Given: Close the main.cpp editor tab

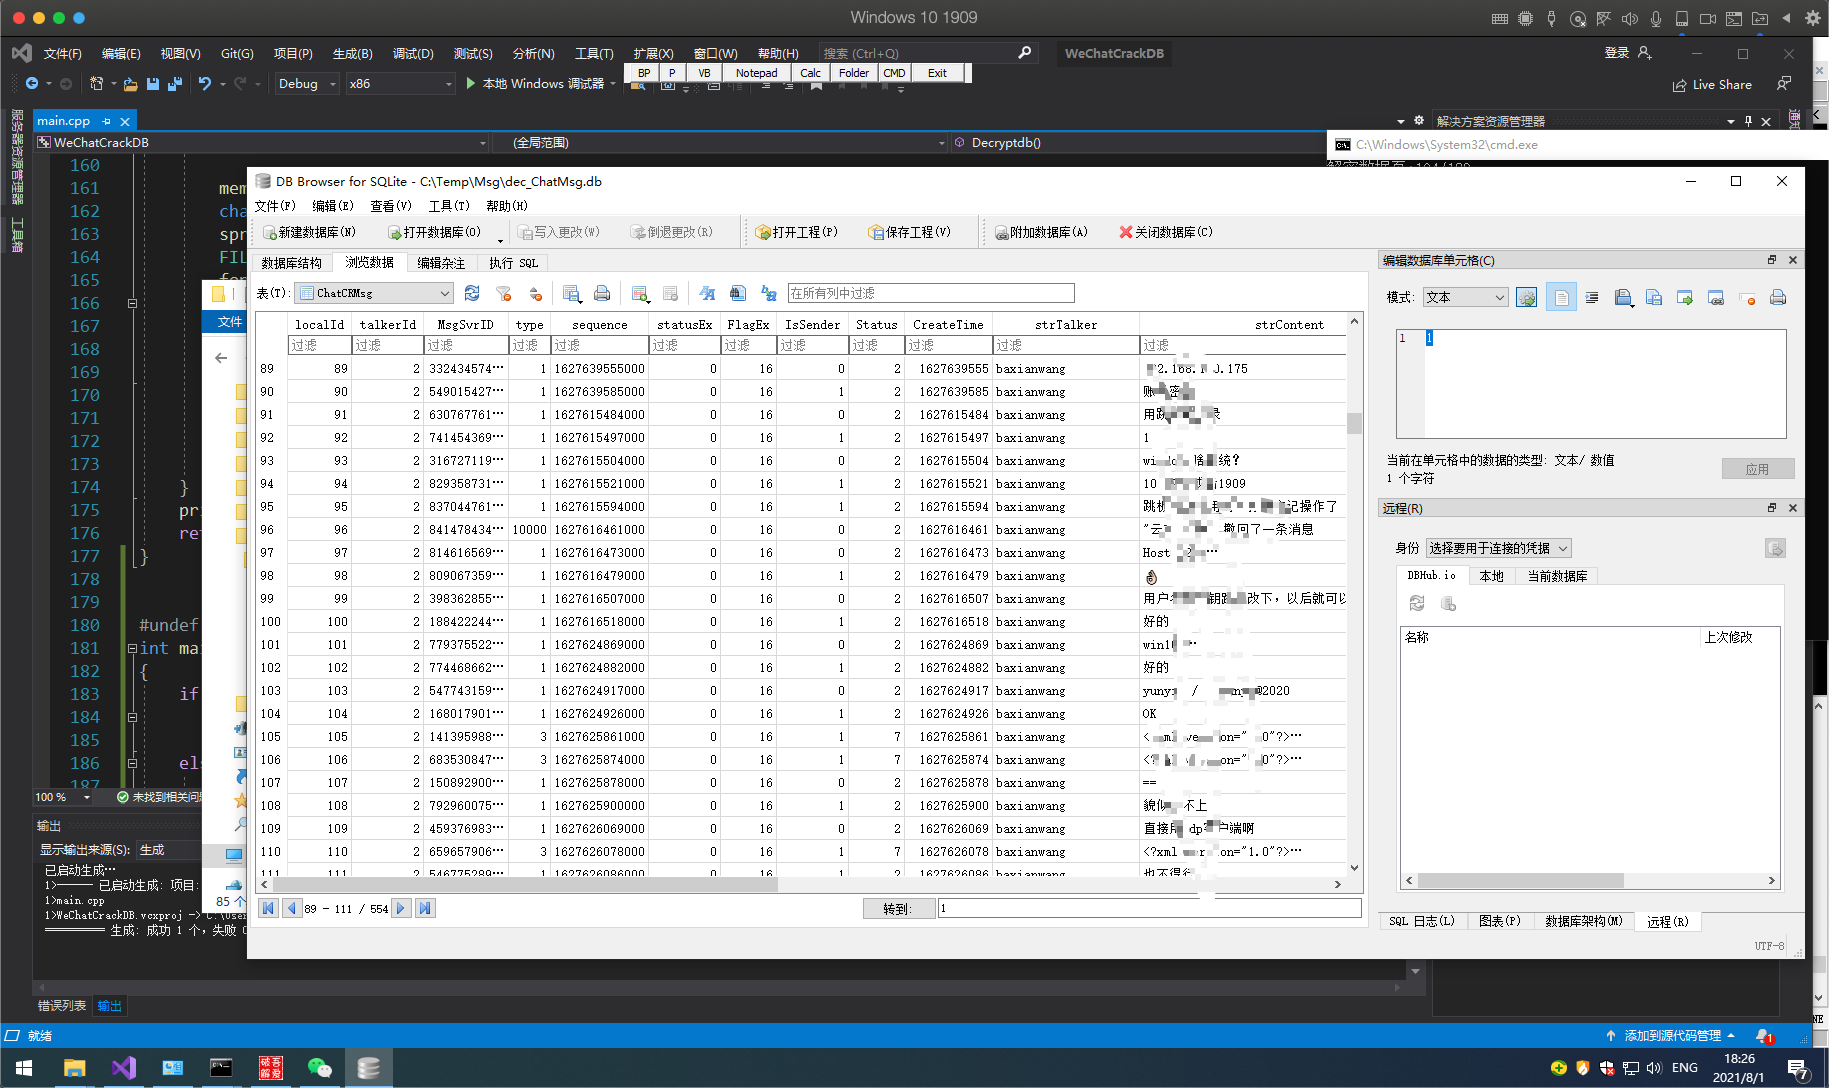Looking at the screenshot, I should pyautogui.click(x=125, y=121).
